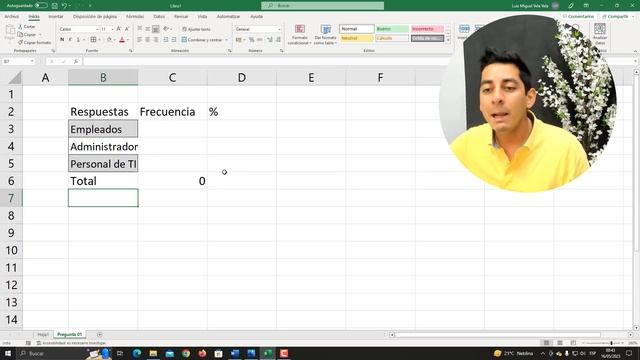Click the bottom align icon
This screenshot has height=360, width=640.
156,29
